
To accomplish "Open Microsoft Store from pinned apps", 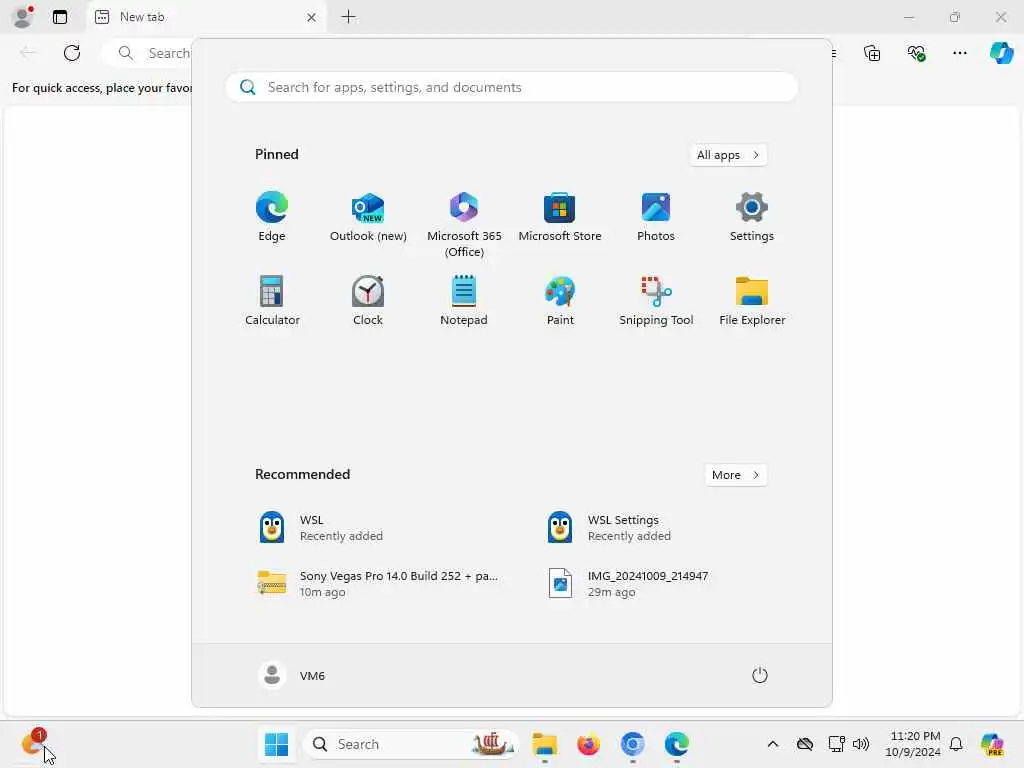I will coord(560,217).
